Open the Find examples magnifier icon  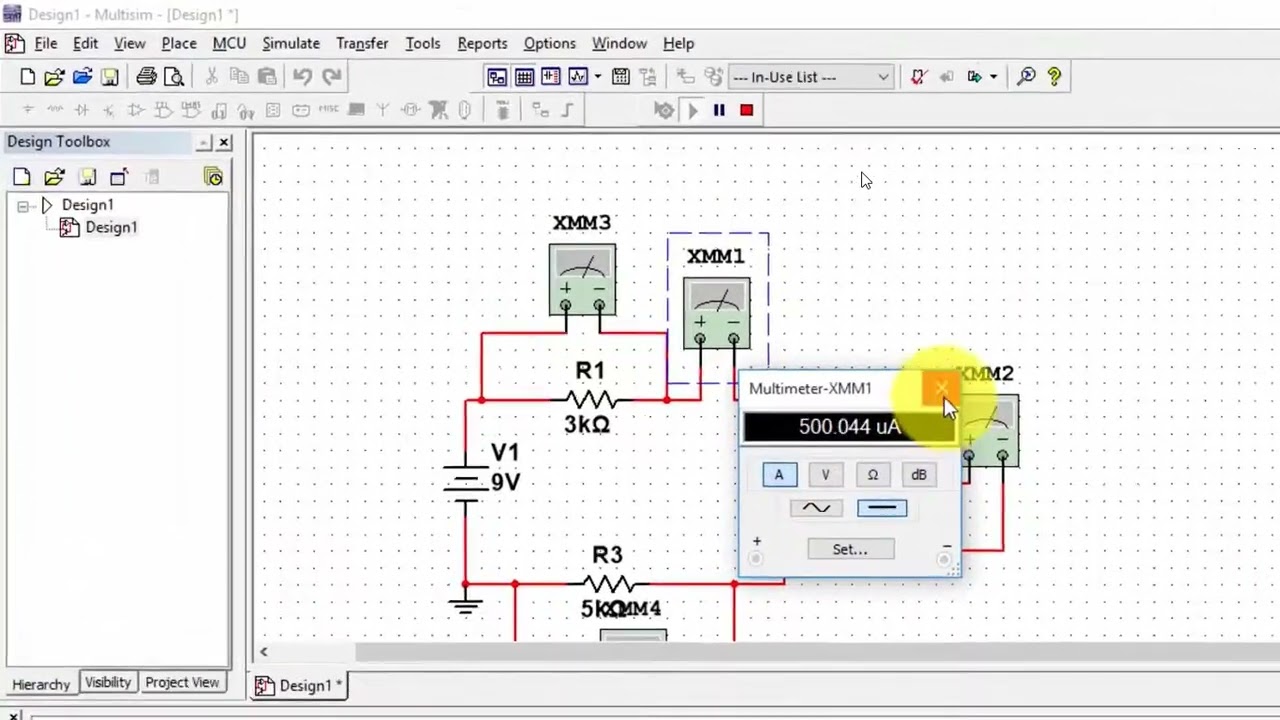[1026, 76]
